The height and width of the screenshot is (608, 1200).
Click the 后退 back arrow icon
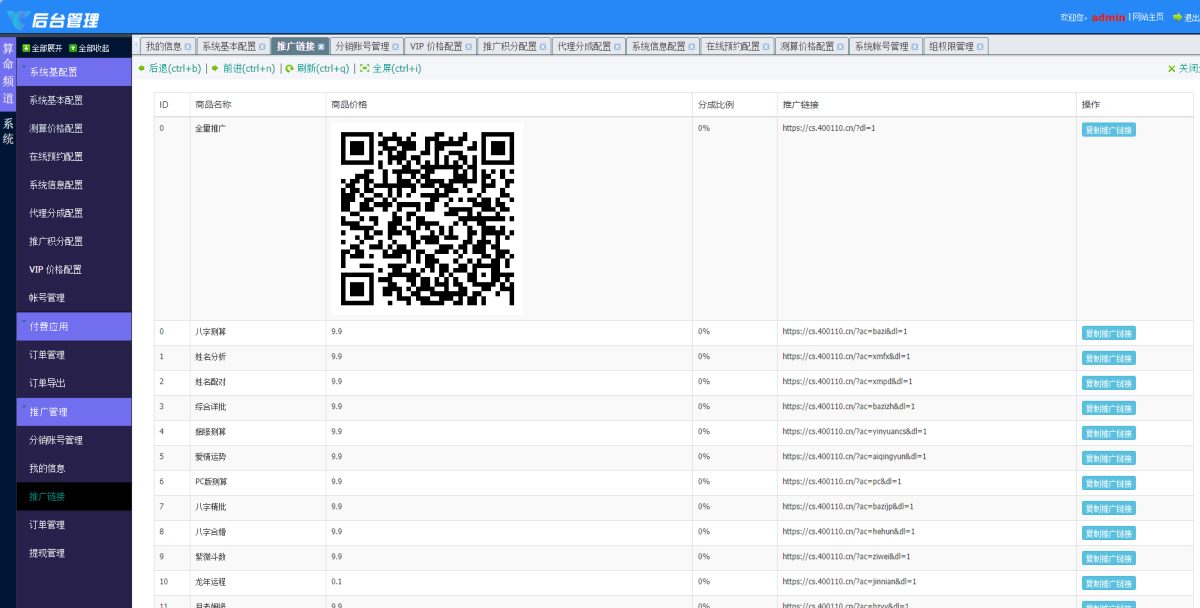coord(142,68)
